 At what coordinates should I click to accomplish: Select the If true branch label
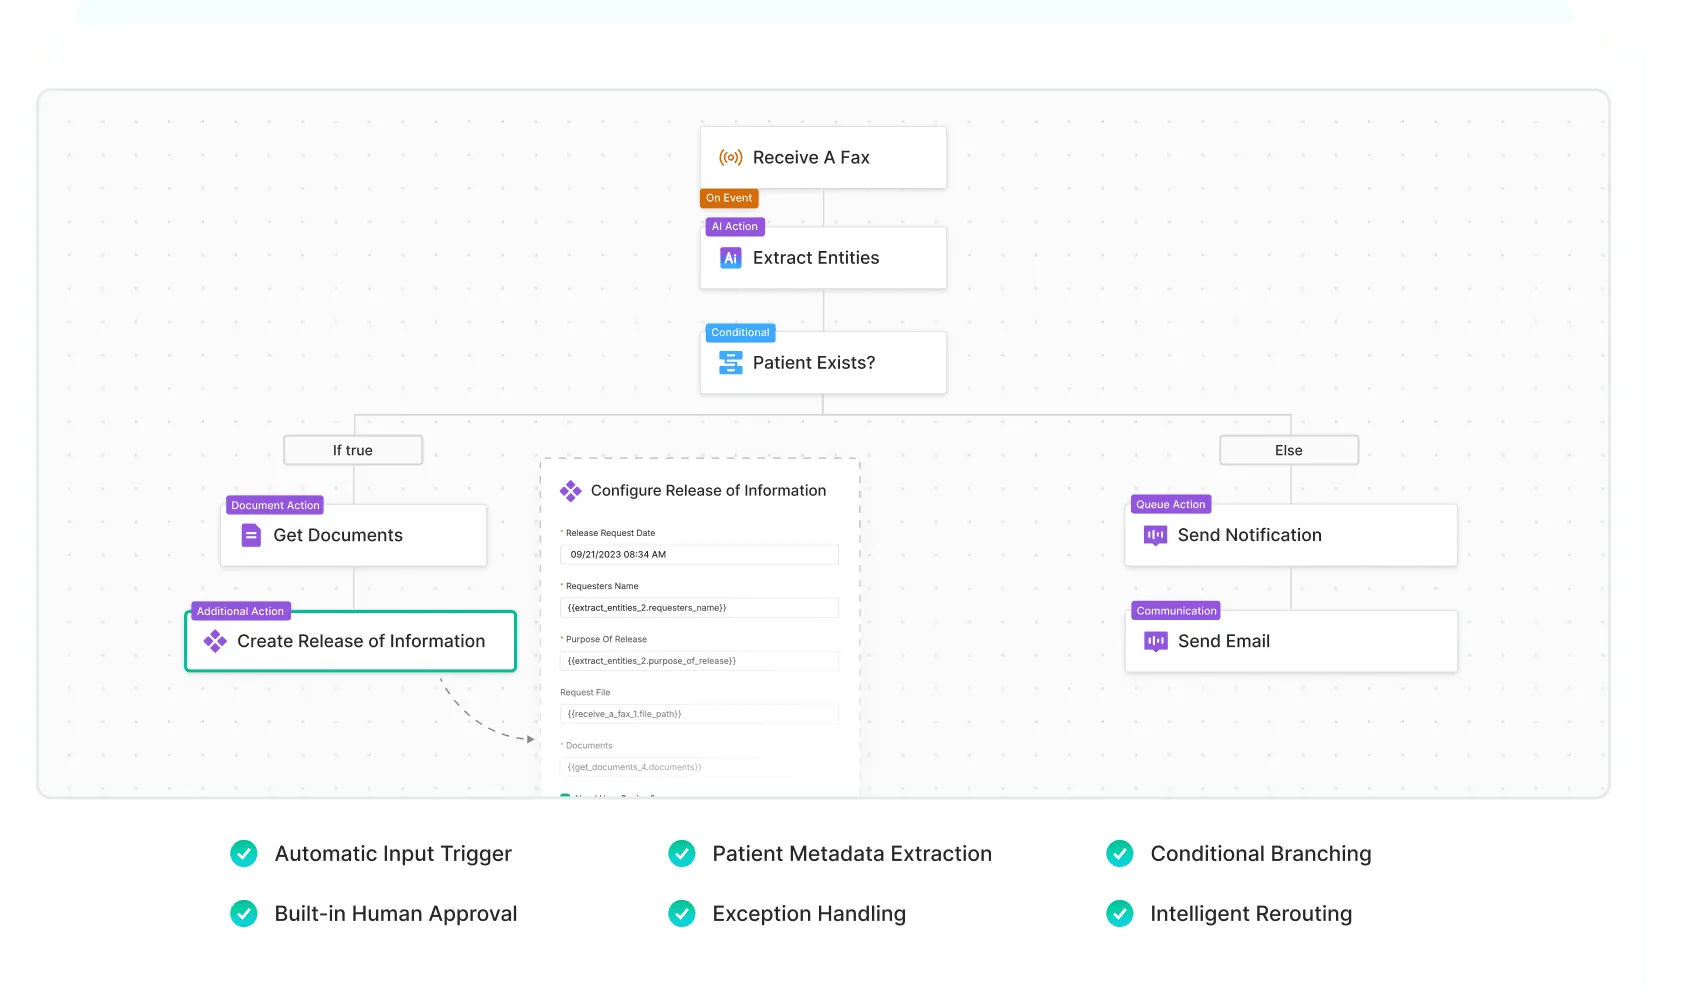click(x=353, y=451)
